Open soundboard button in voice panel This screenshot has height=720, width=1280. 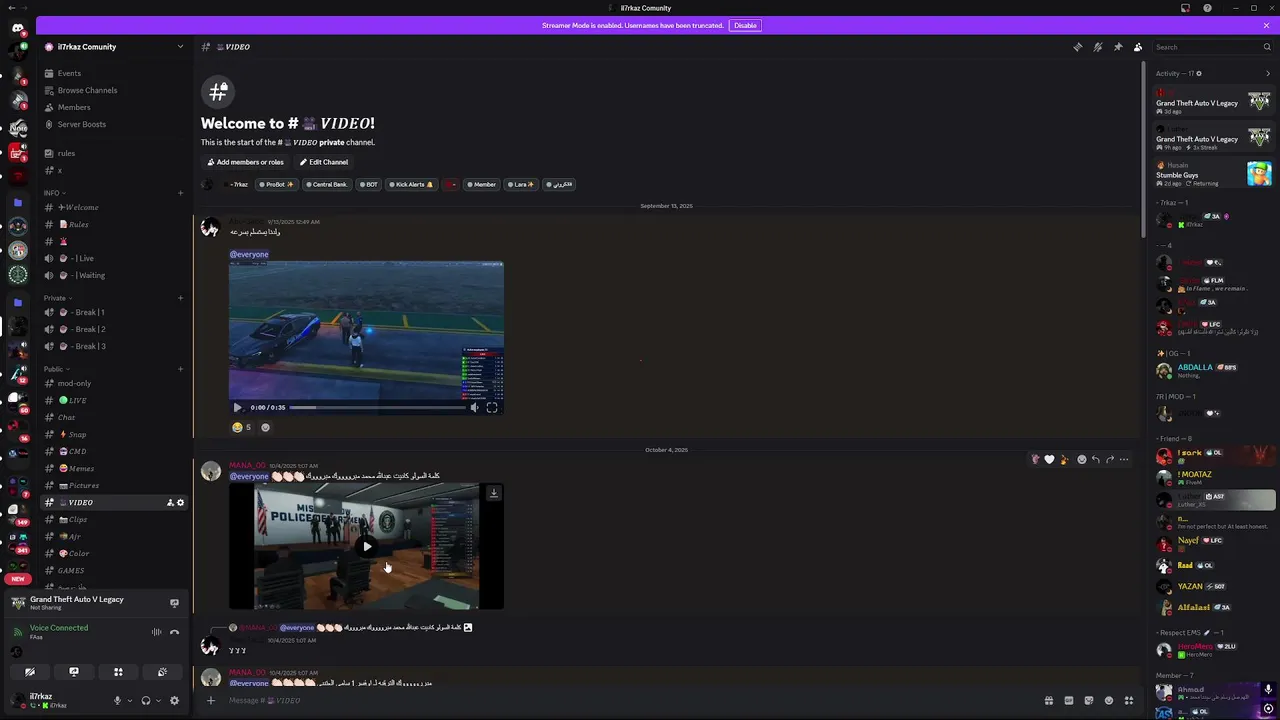[162, 672]
